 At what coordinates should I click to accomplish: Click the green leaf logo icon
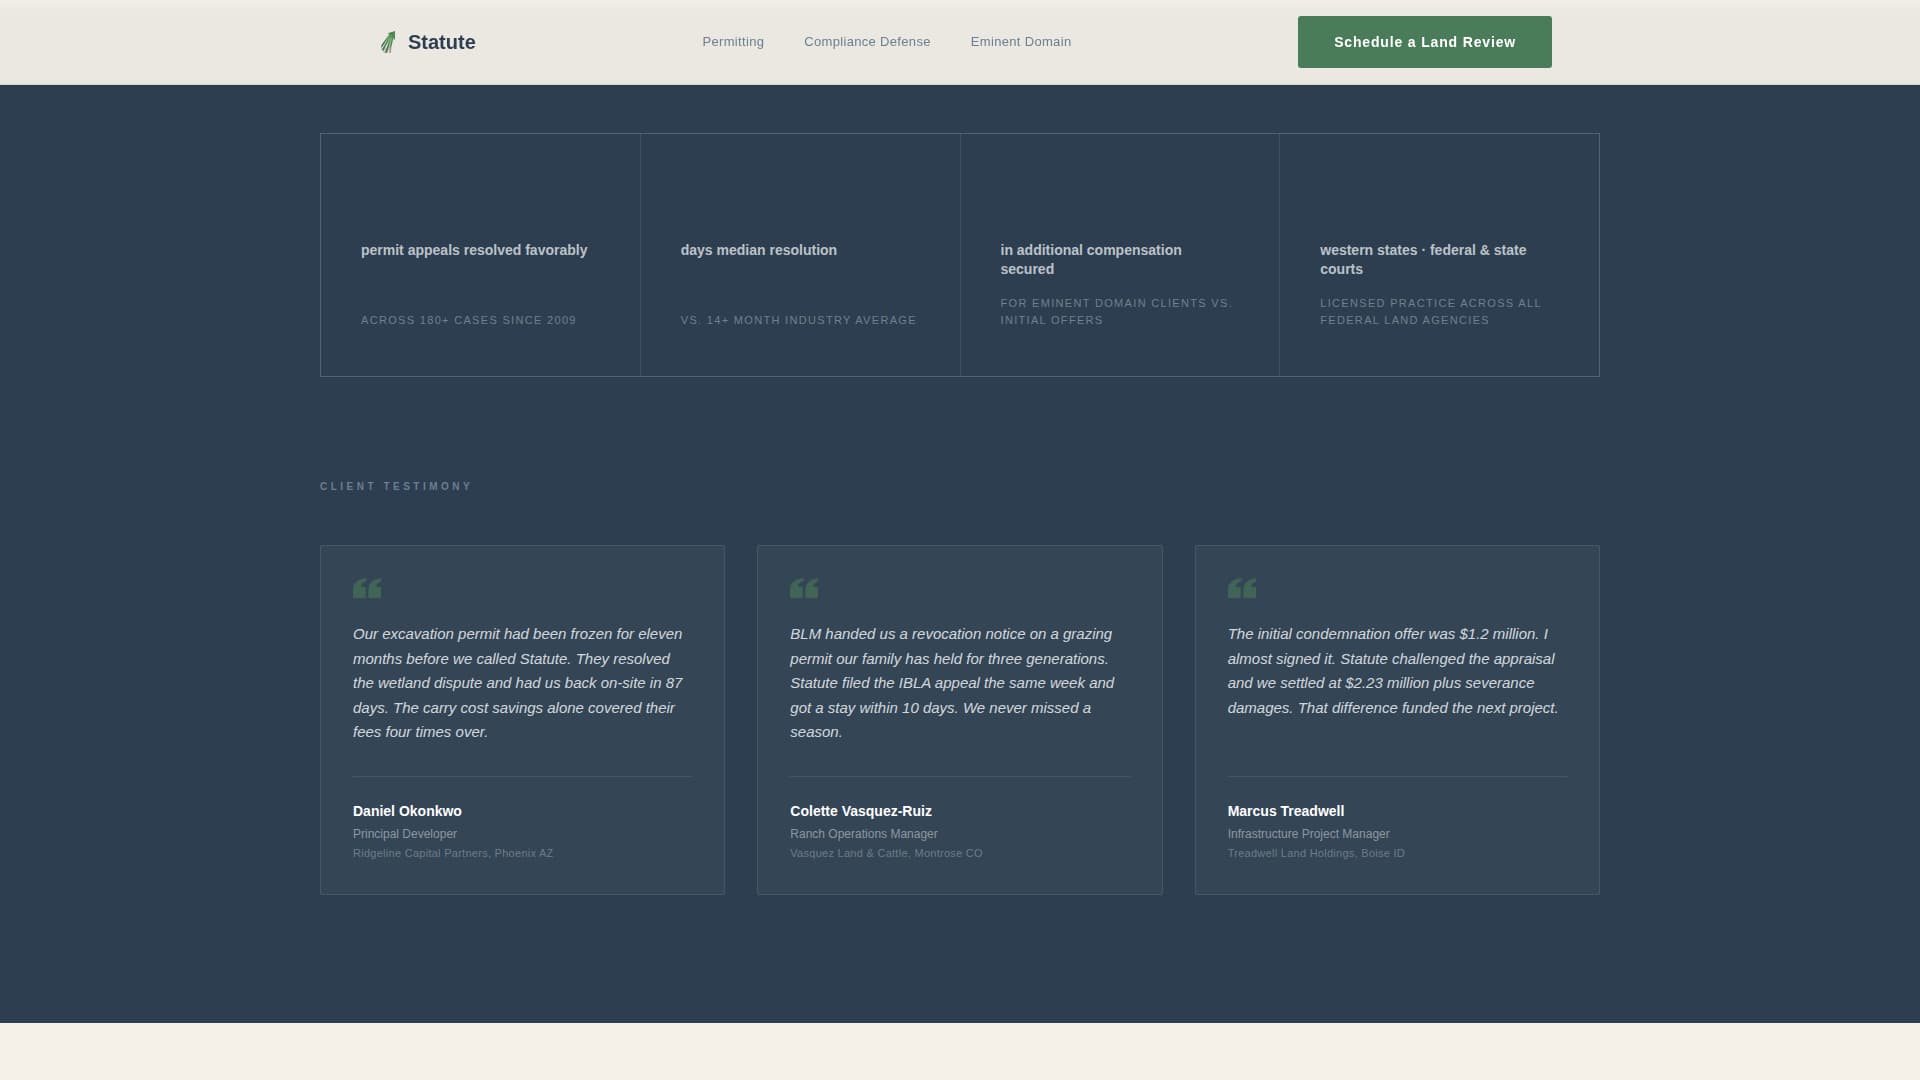pos(388,42)
